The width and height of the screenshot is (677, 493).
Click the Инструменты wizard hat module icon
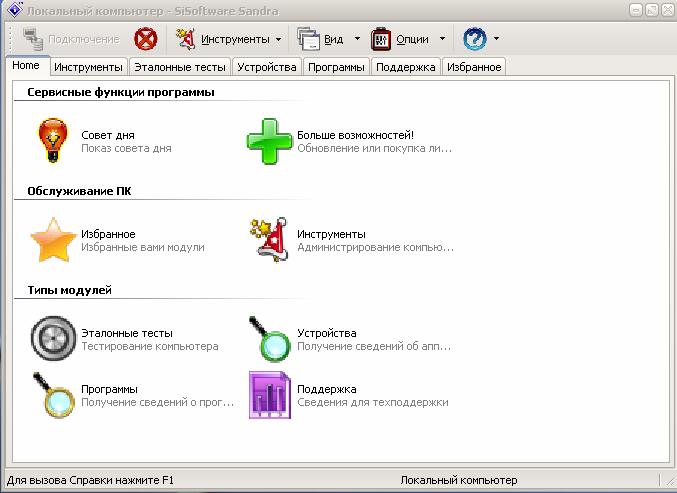tap(270, 240)
